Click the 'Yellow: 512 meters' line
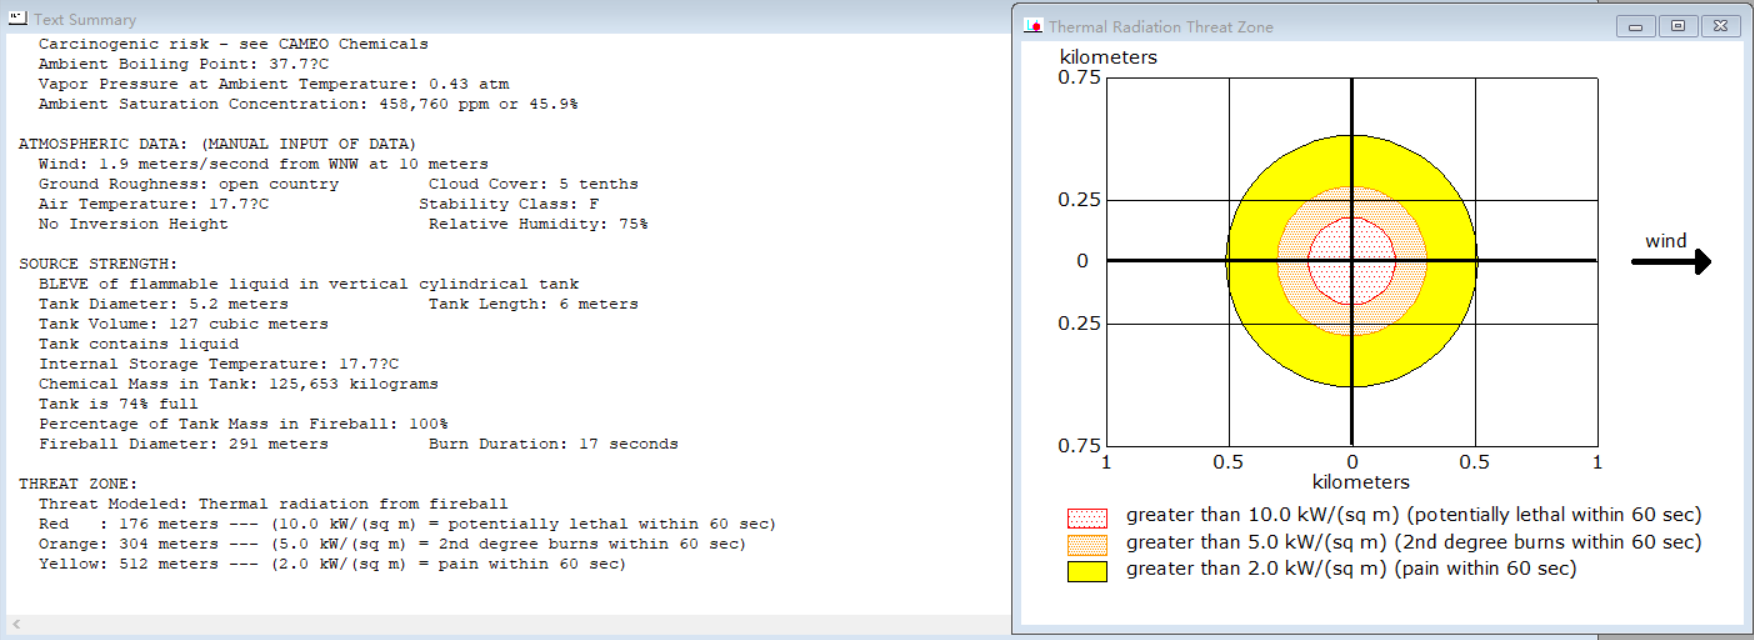 (332, 564)
